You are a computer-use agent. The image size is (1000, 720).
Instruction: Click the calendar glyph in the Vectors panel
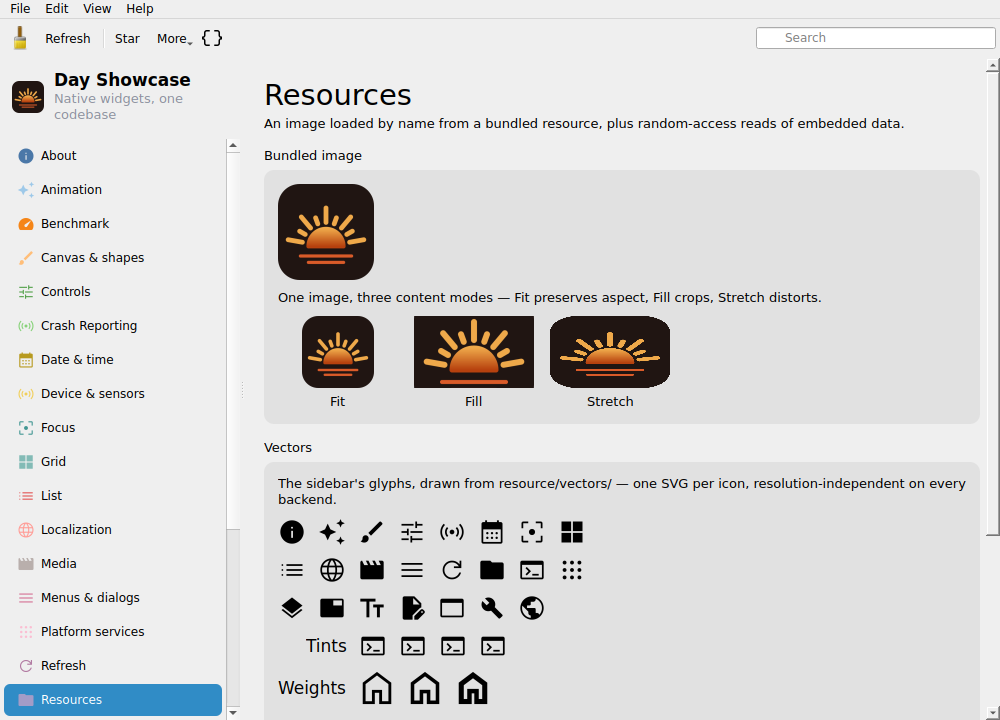(x=492, y=532)
